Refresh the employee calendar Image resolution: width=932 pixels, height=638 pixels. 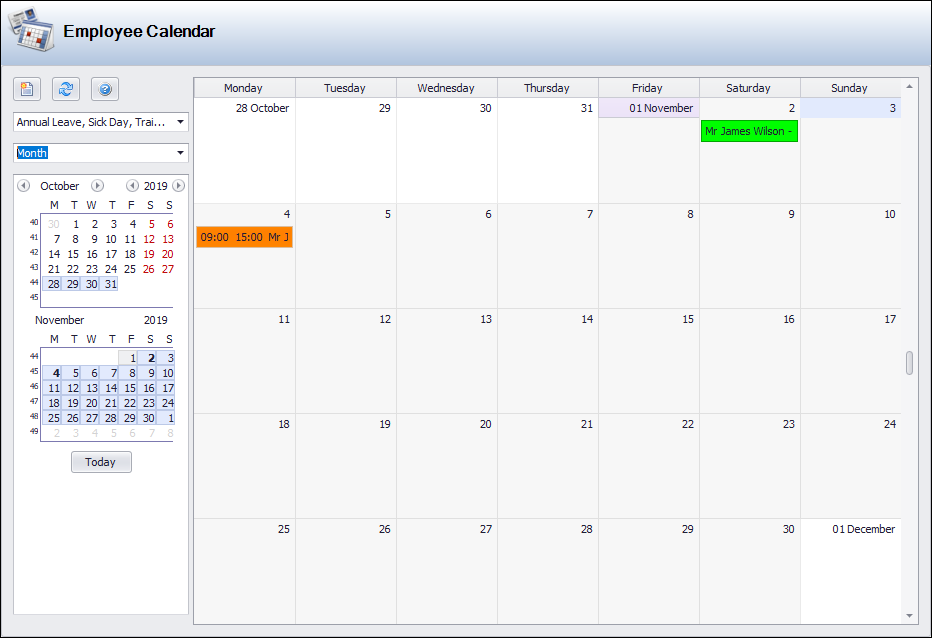66,89
